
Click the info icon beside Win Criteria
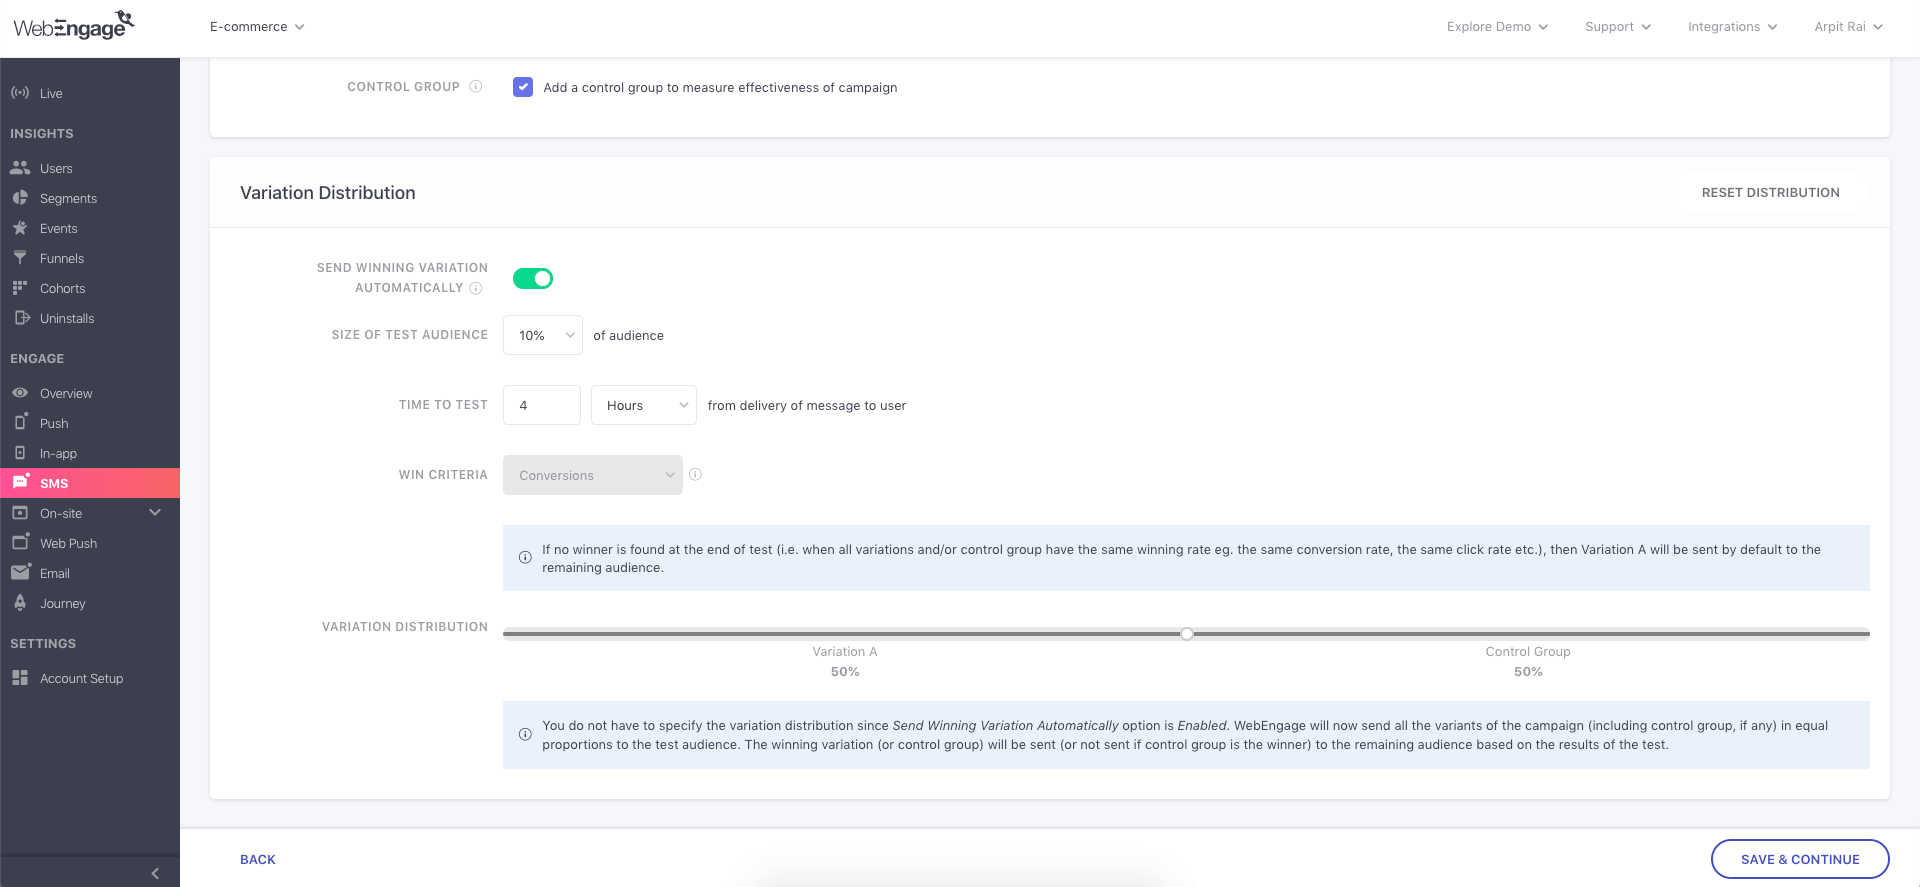tap(695, 475)
